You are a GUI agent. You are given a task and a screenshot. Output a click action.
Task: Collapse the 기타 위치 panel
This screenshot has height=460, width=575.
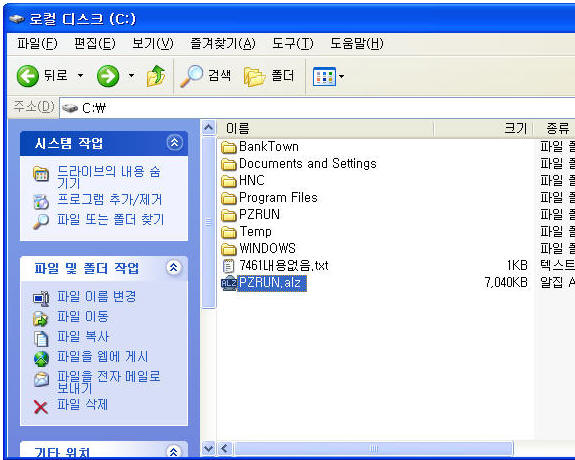click(x=174, y=452)
